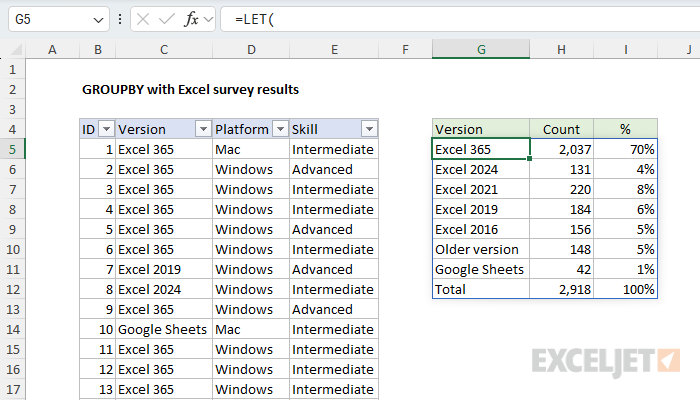Select row 5 header

[x=12, y=150]
